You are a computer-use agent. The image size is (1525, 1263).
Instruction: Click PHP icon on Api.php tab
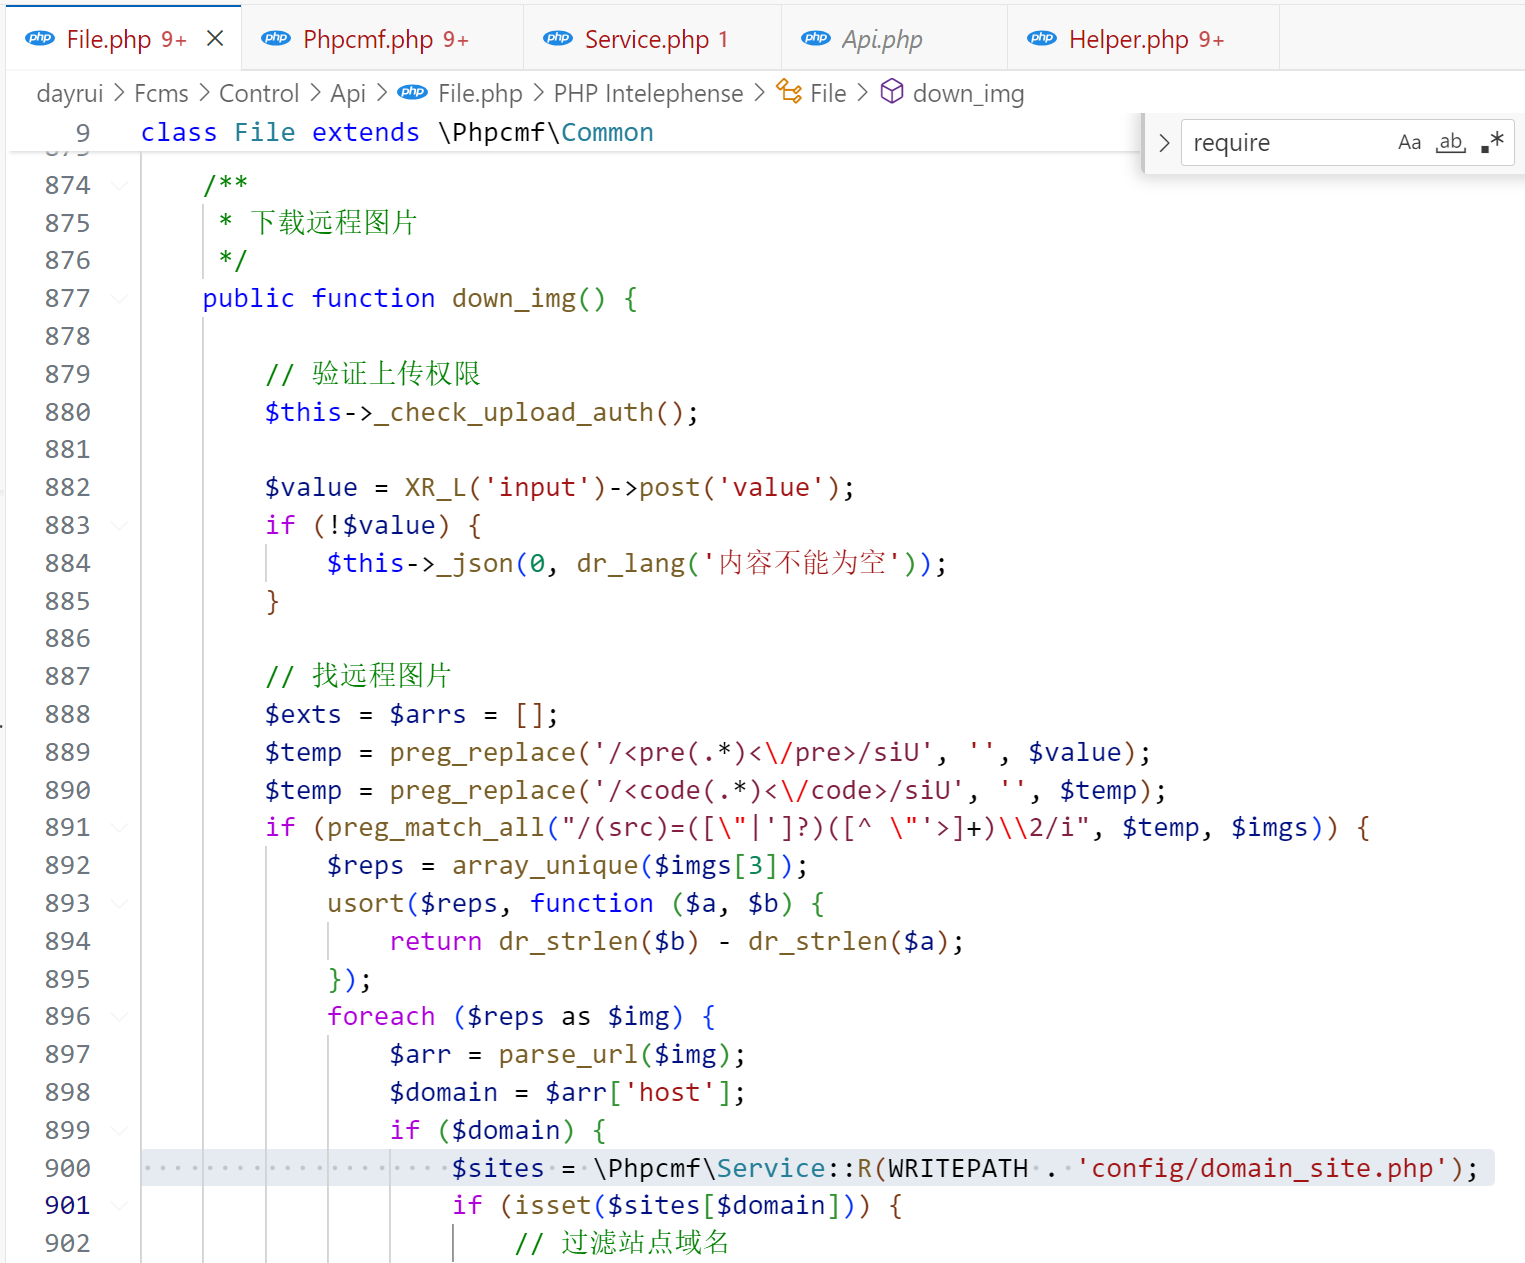tap(816, 39)
